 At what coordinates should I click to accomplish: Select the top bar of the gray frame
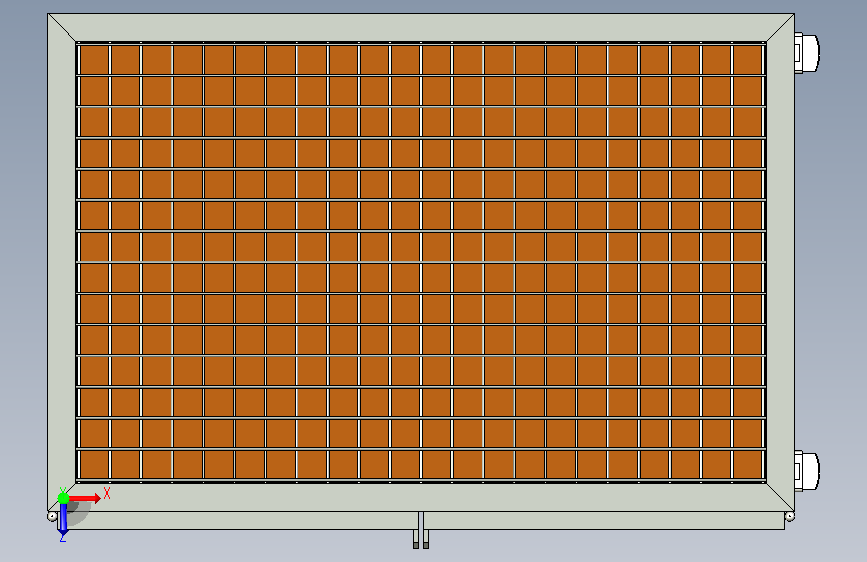[421, 28]
